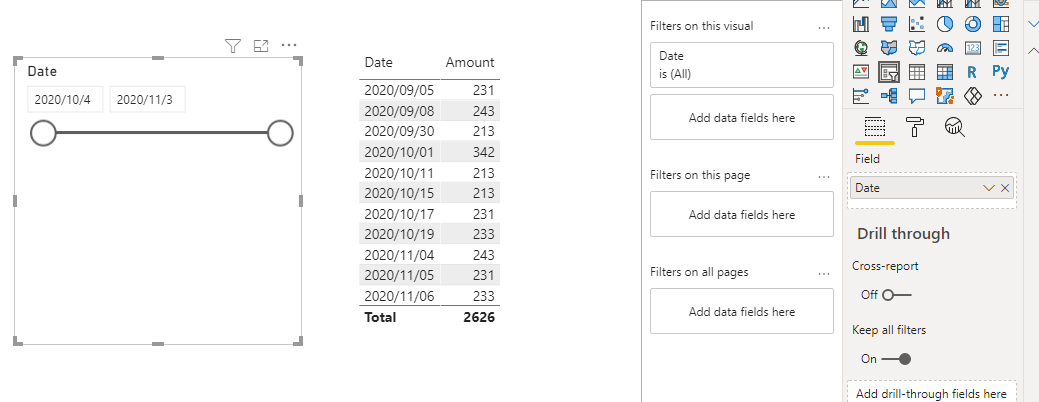Click the 2020/10/19 table cell

(x=400, y=234)
